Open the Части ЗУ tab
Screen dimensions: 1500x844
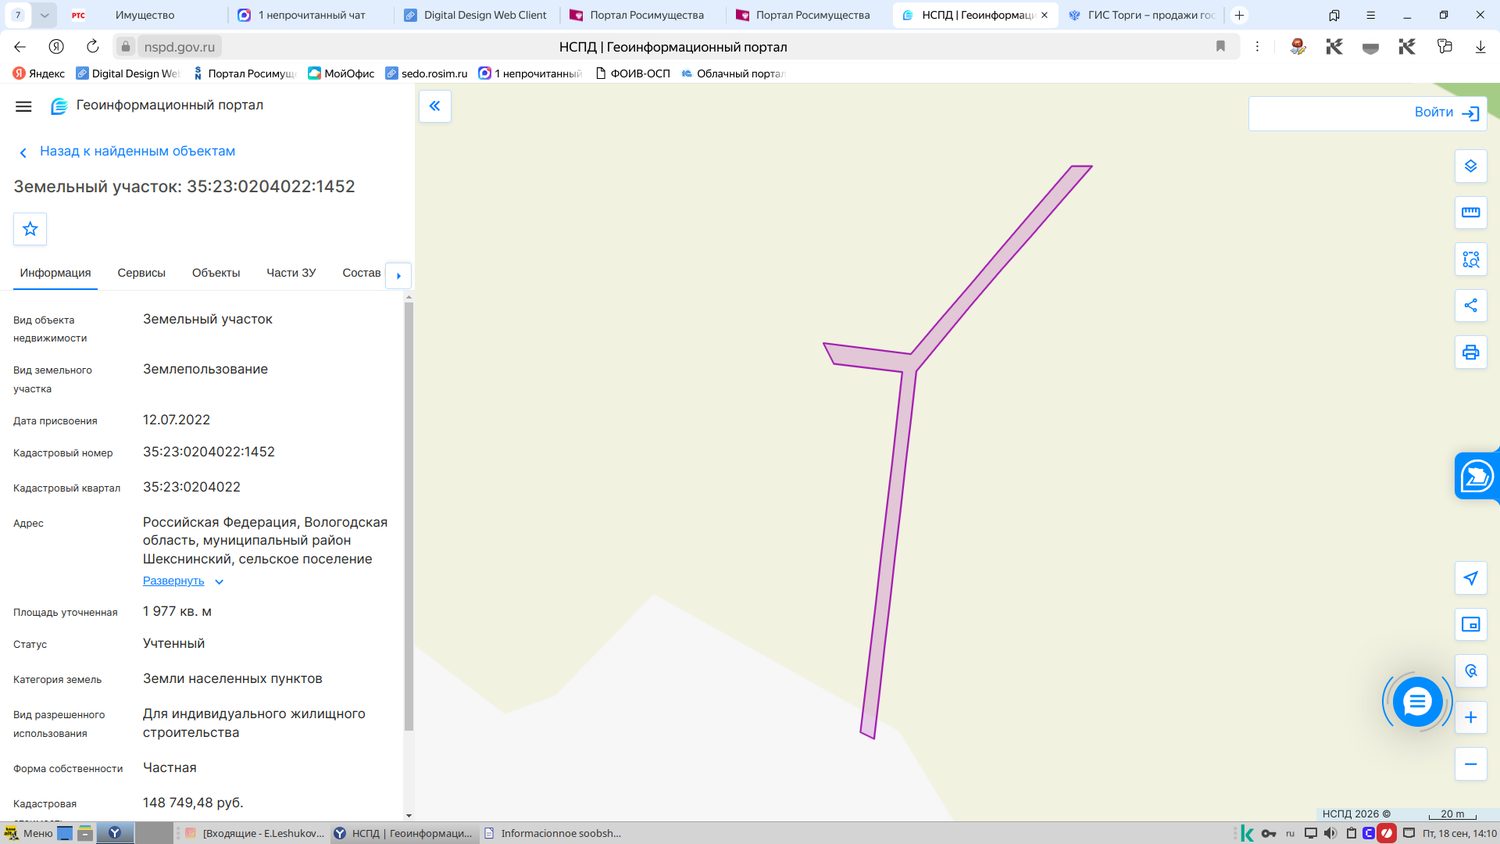pyautogui.click(x=291, y=273)
